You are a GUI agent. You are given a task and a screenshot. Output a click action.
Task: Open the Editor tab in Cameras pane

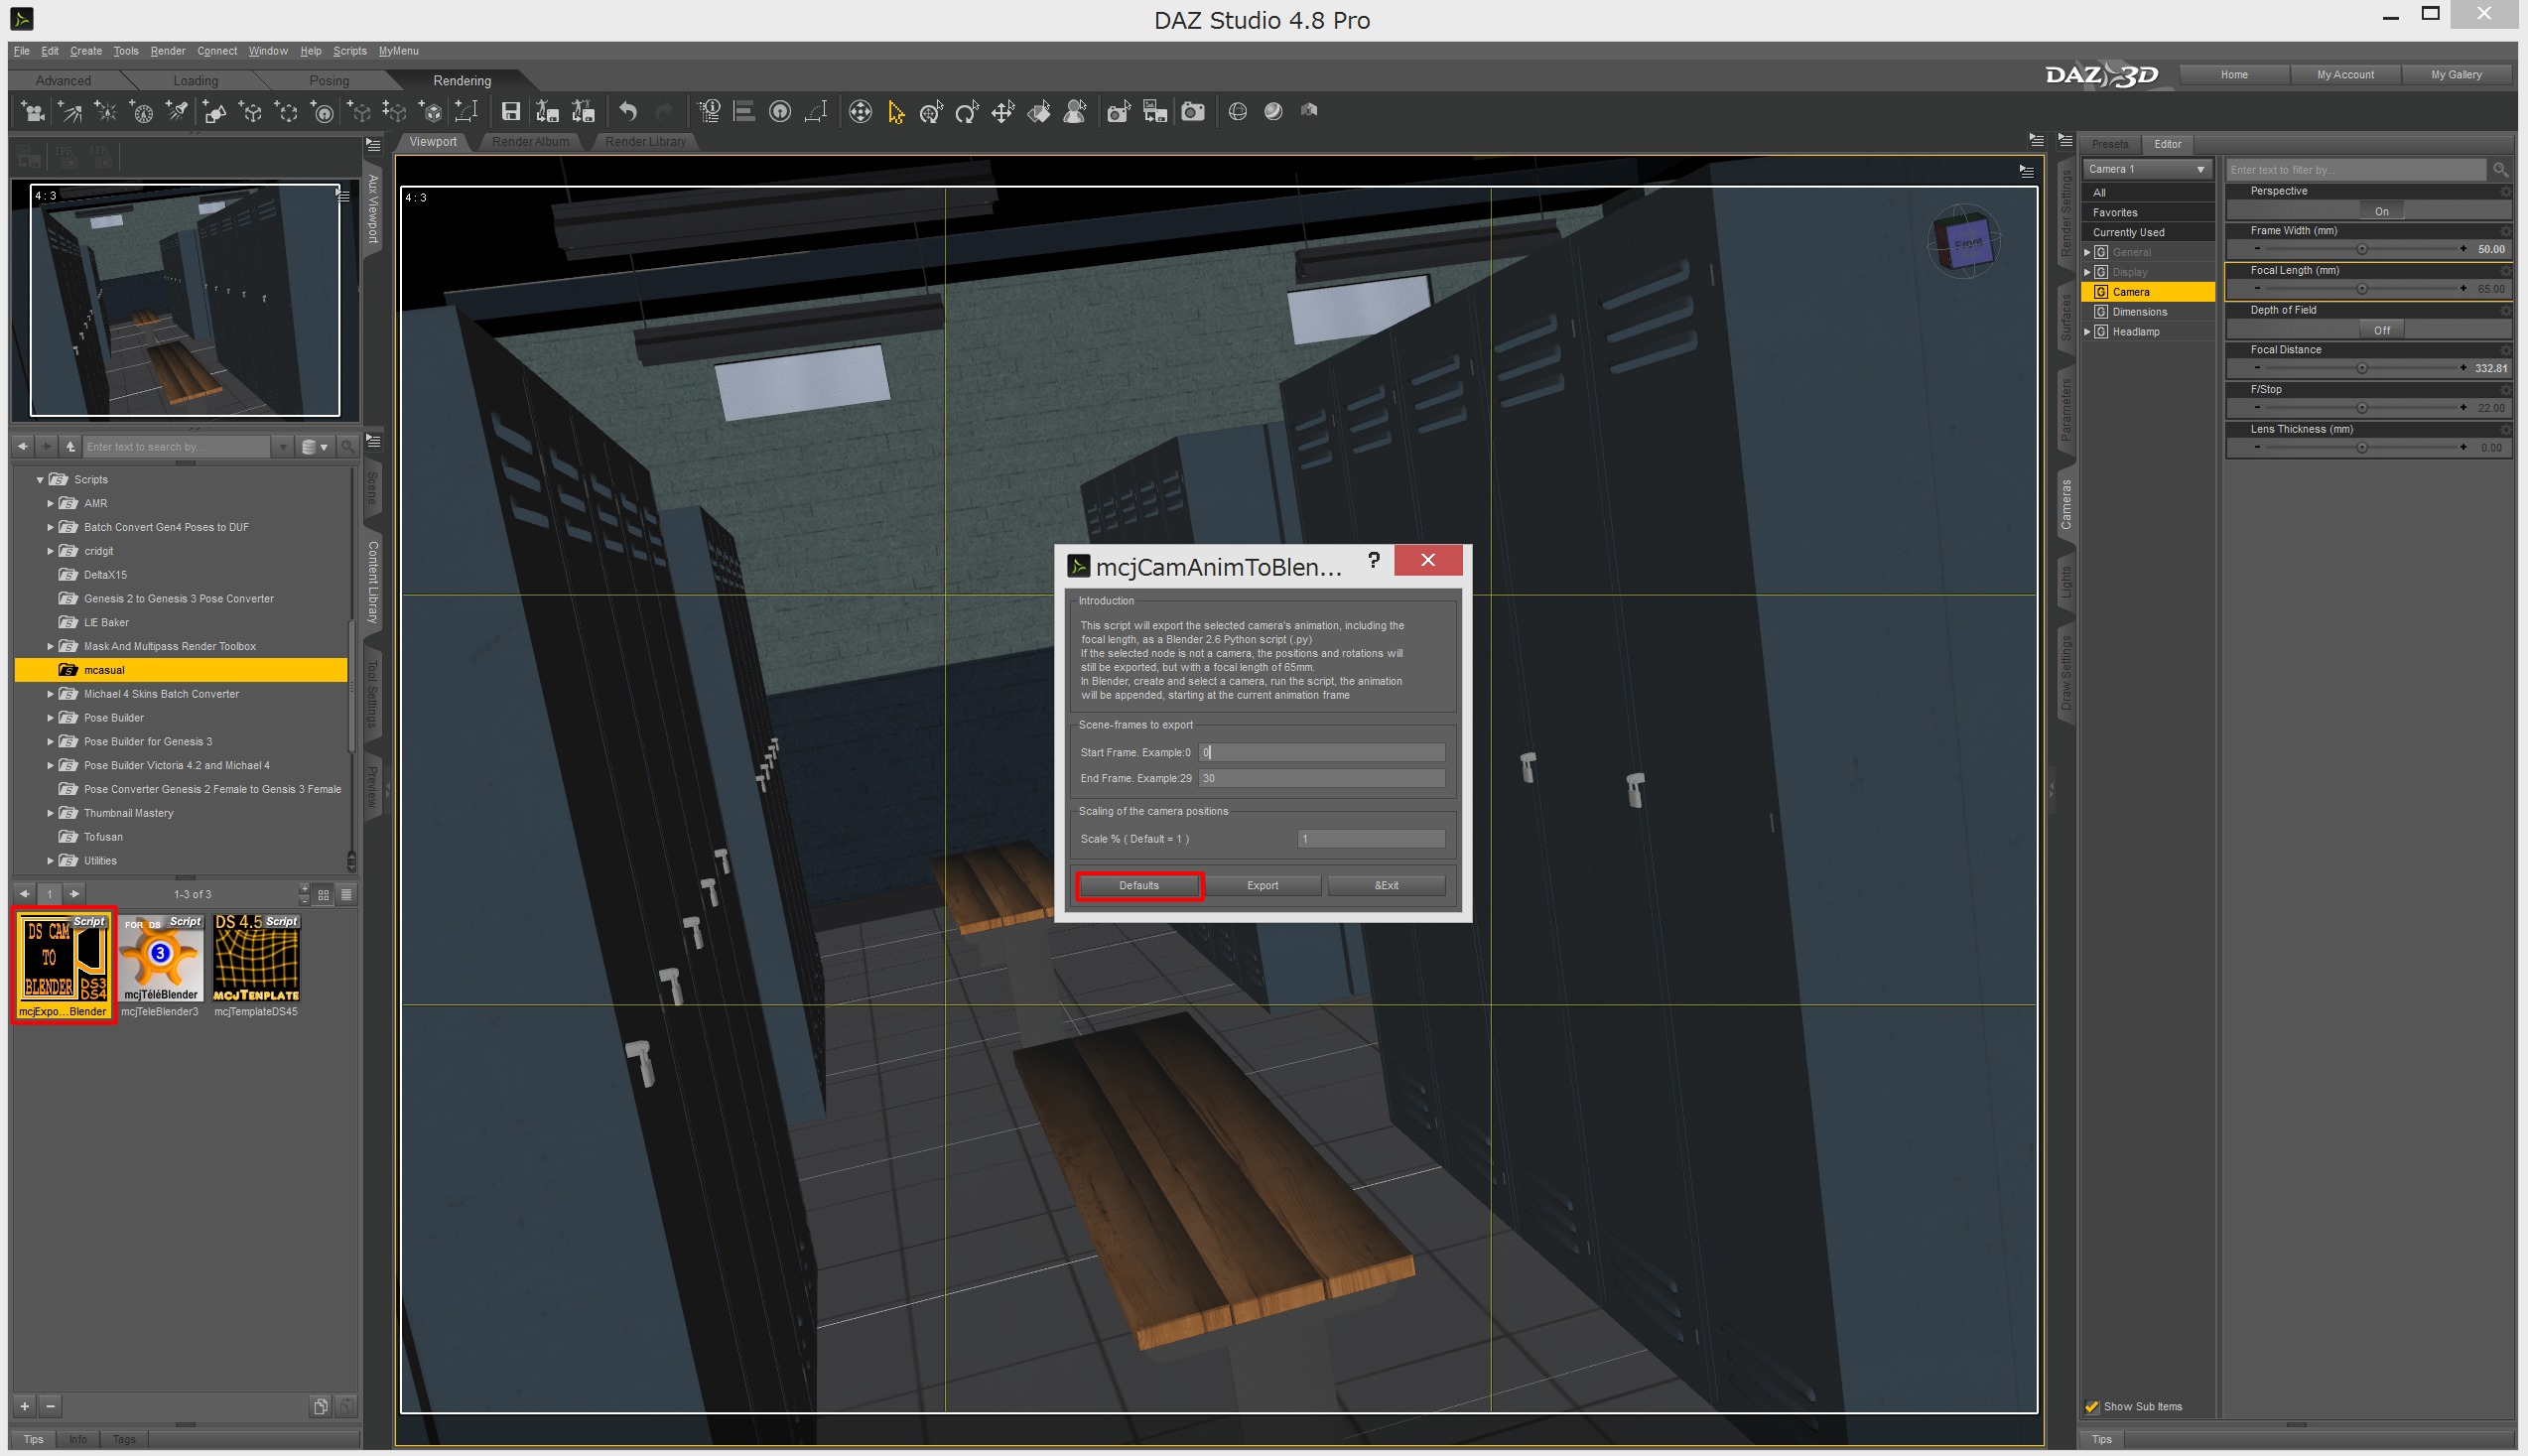coord(2167,144)
